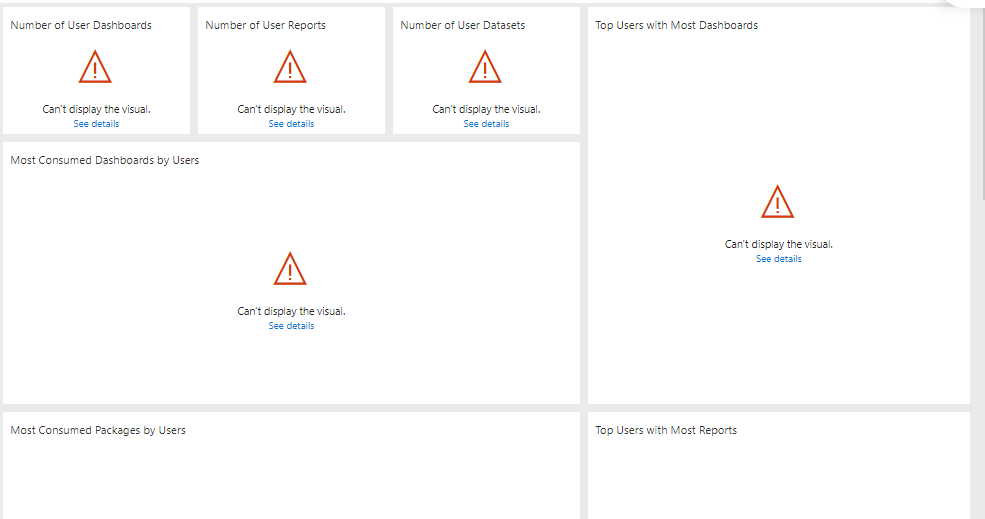Select the Top Users with Most Reports title
The image size is (985, 519).
click(x=666, y=430)
